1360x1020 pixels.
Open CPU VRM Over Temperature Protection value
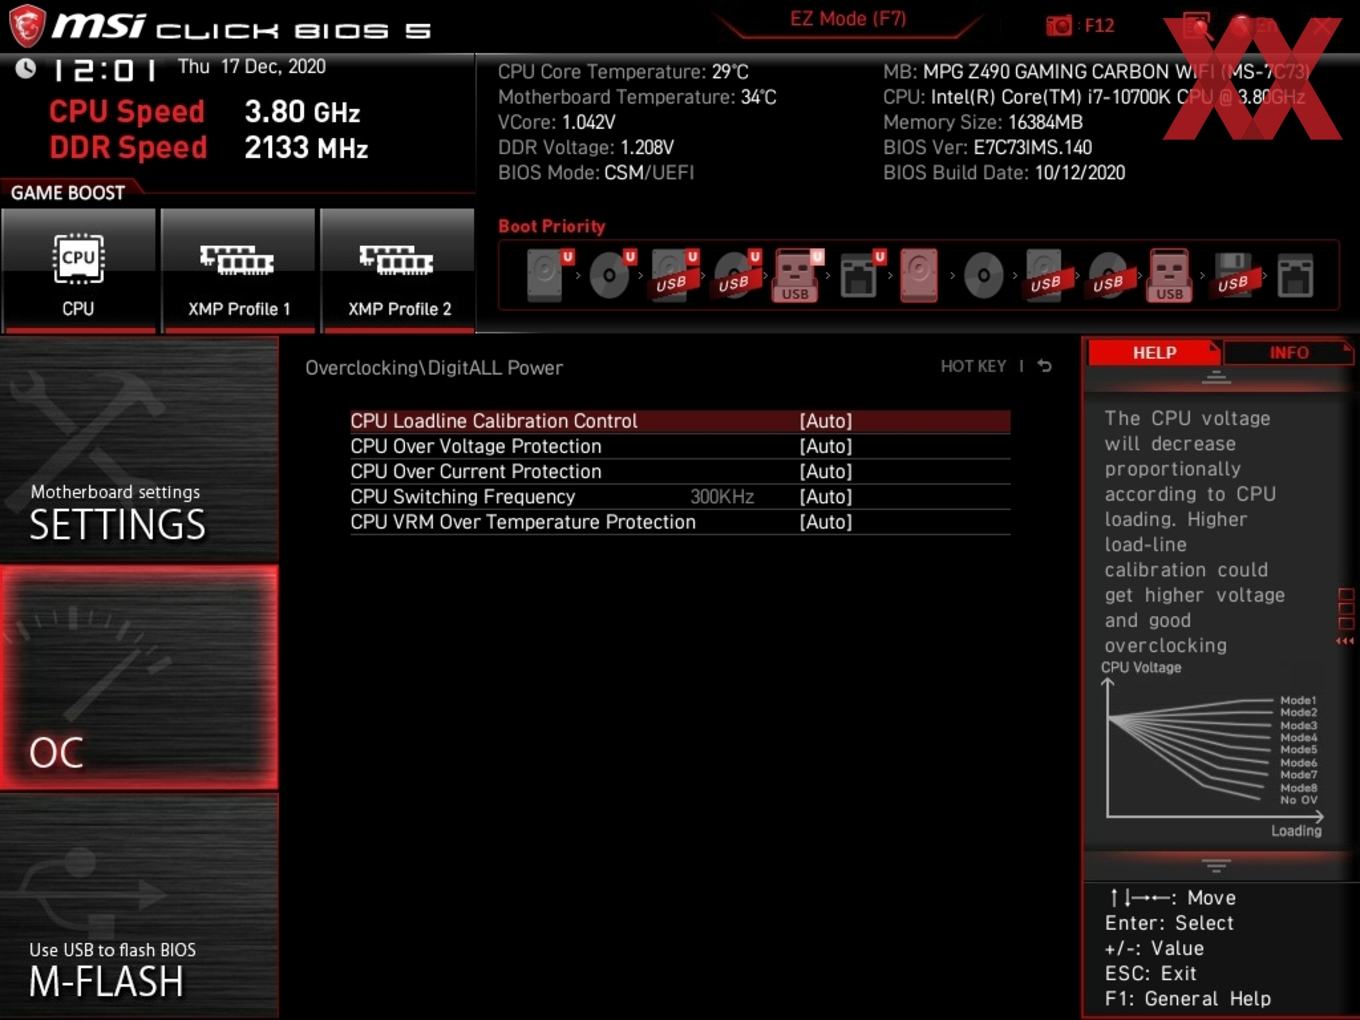pyautogui.click(x=826, y=522)
